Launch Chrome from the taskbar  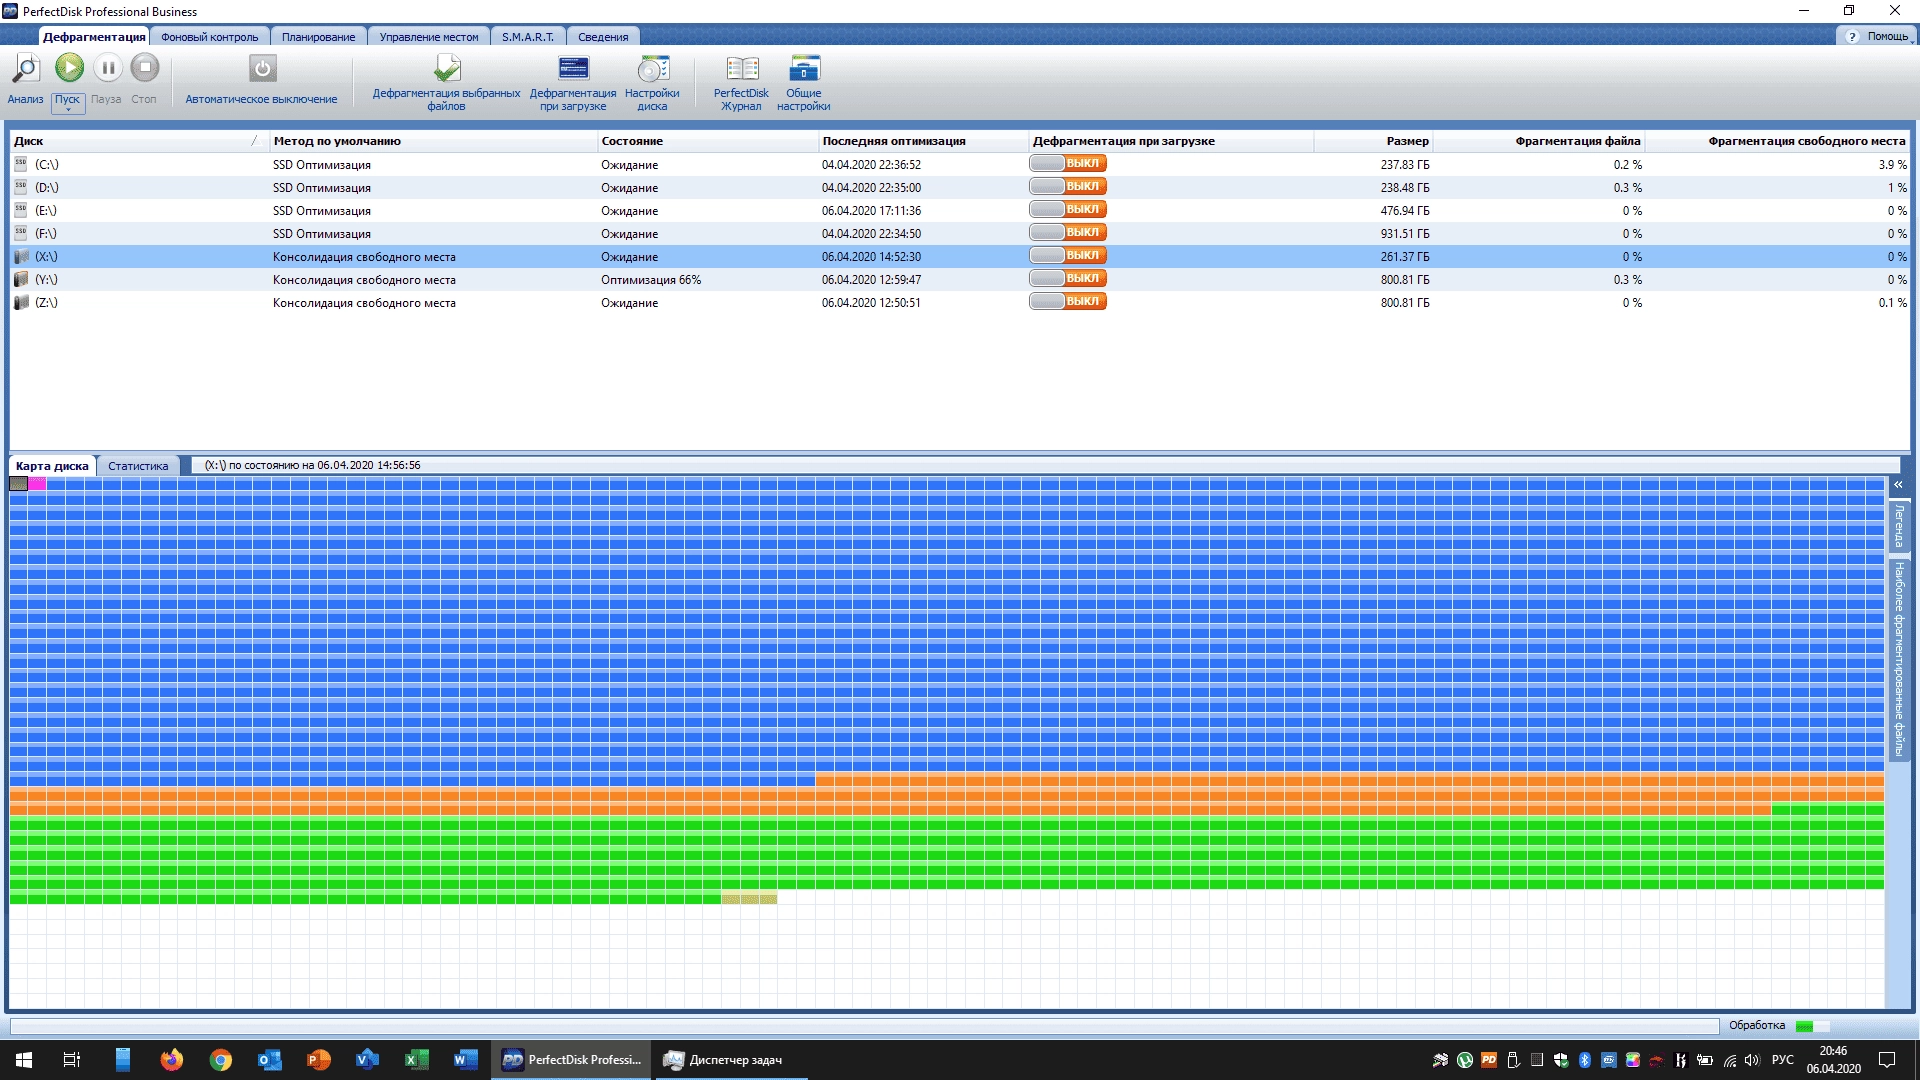221,1060
